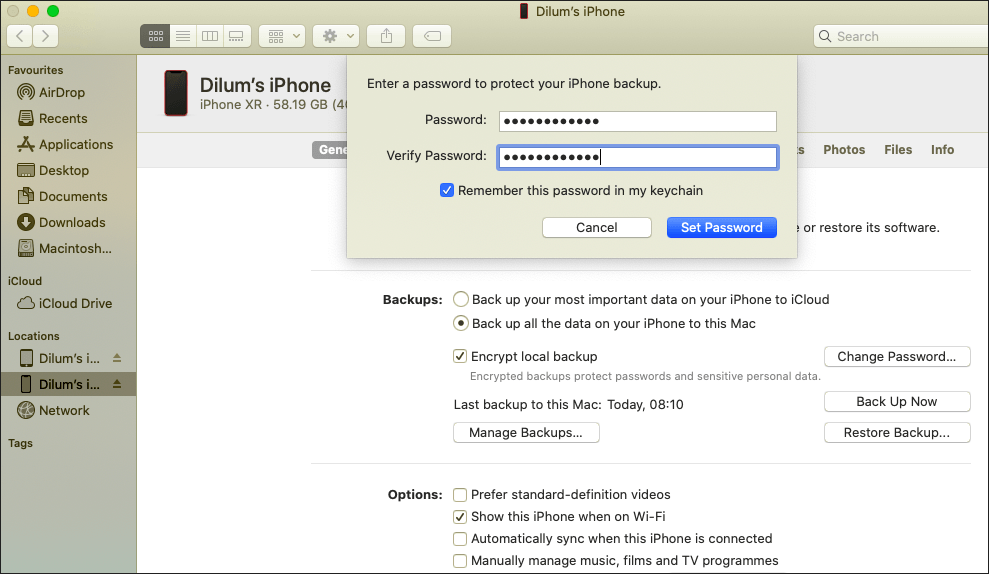This screenshot has width=989, height=574.
Task: Click the Manage Backups... button
Action: [x=526, y=433]
